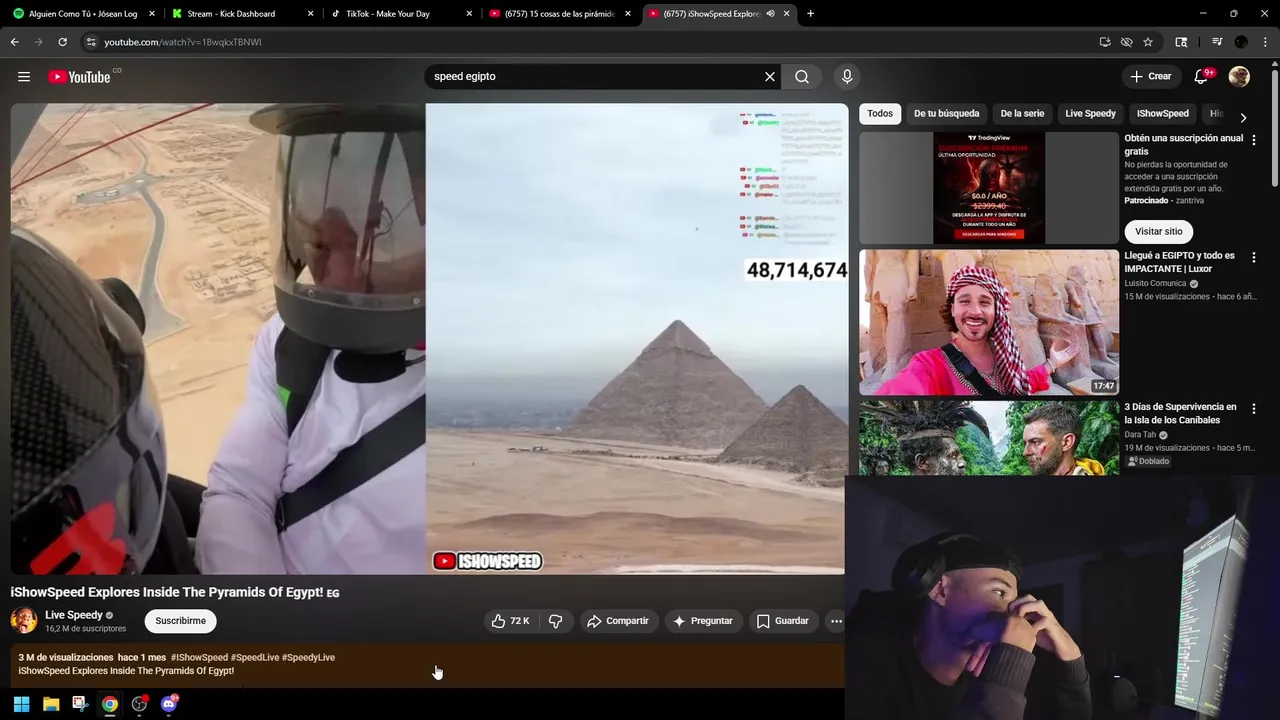Open OBS Studio from the taskbar
This screenshot has width=1280, height=720.
click(x=139, y=704)
